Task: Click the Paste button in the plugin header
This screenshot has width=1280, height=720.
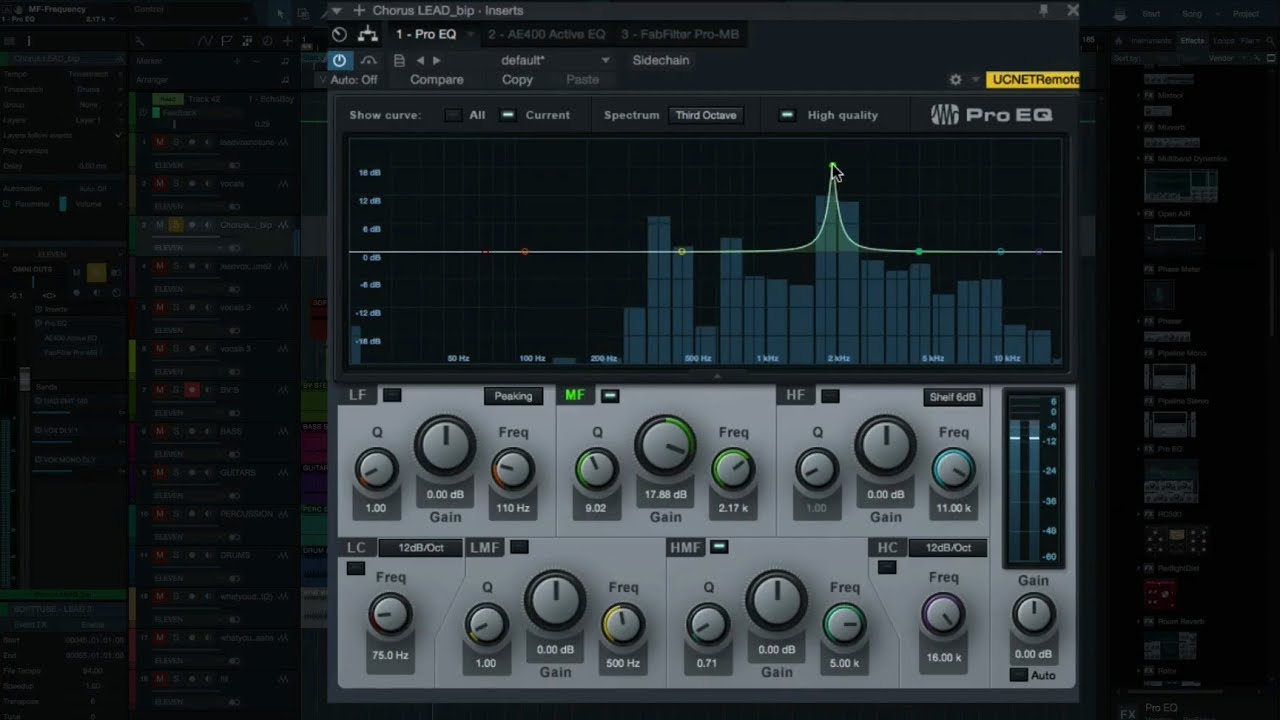Action: click(x=582, y=80)
